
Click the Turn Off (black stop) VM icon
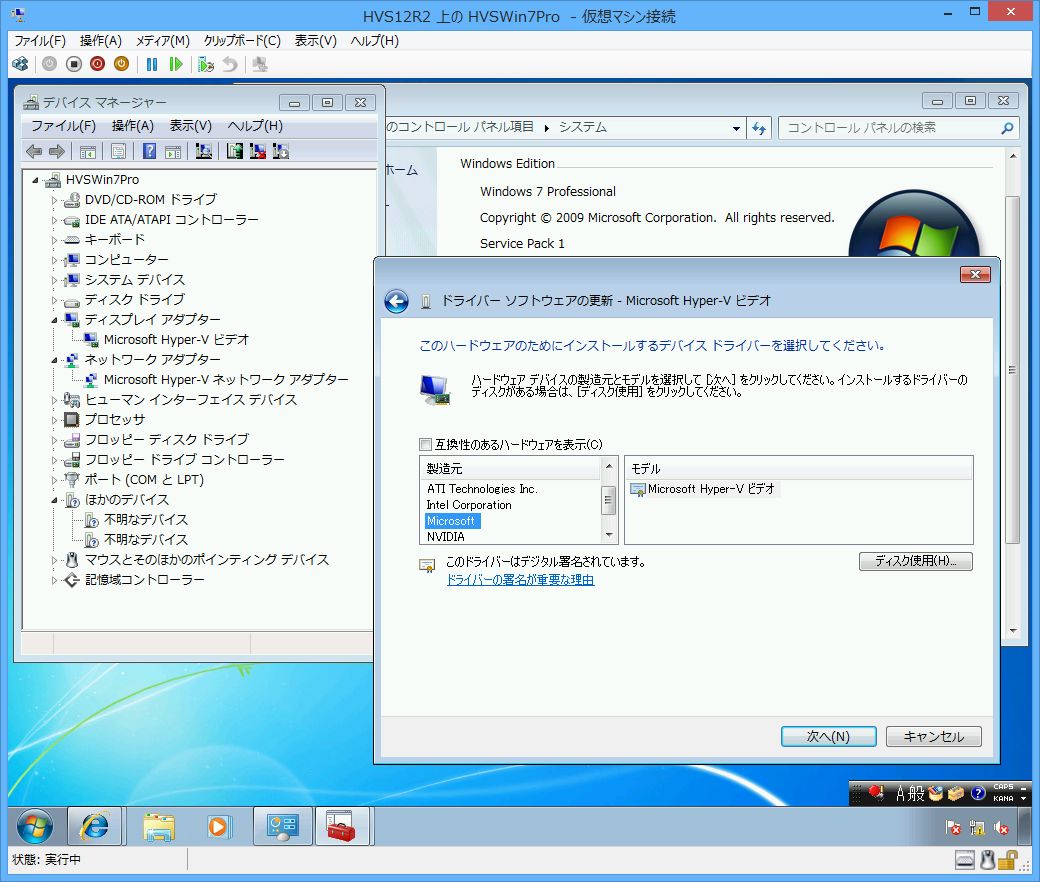coord(74,64)
